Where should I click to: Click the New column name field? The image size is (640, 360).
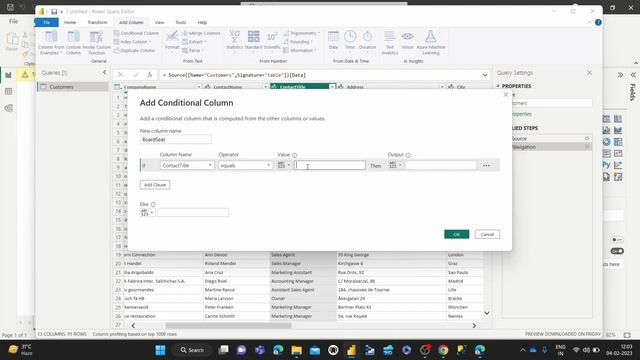176,140
